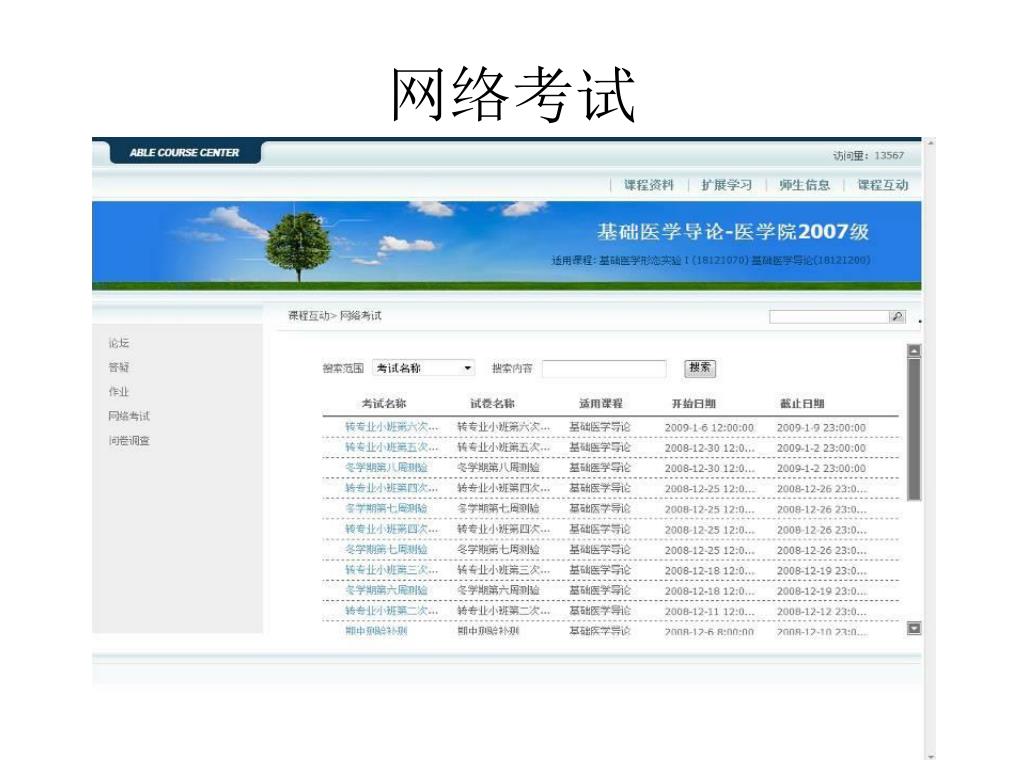Click the 搜索 button

tap(700, 368)
